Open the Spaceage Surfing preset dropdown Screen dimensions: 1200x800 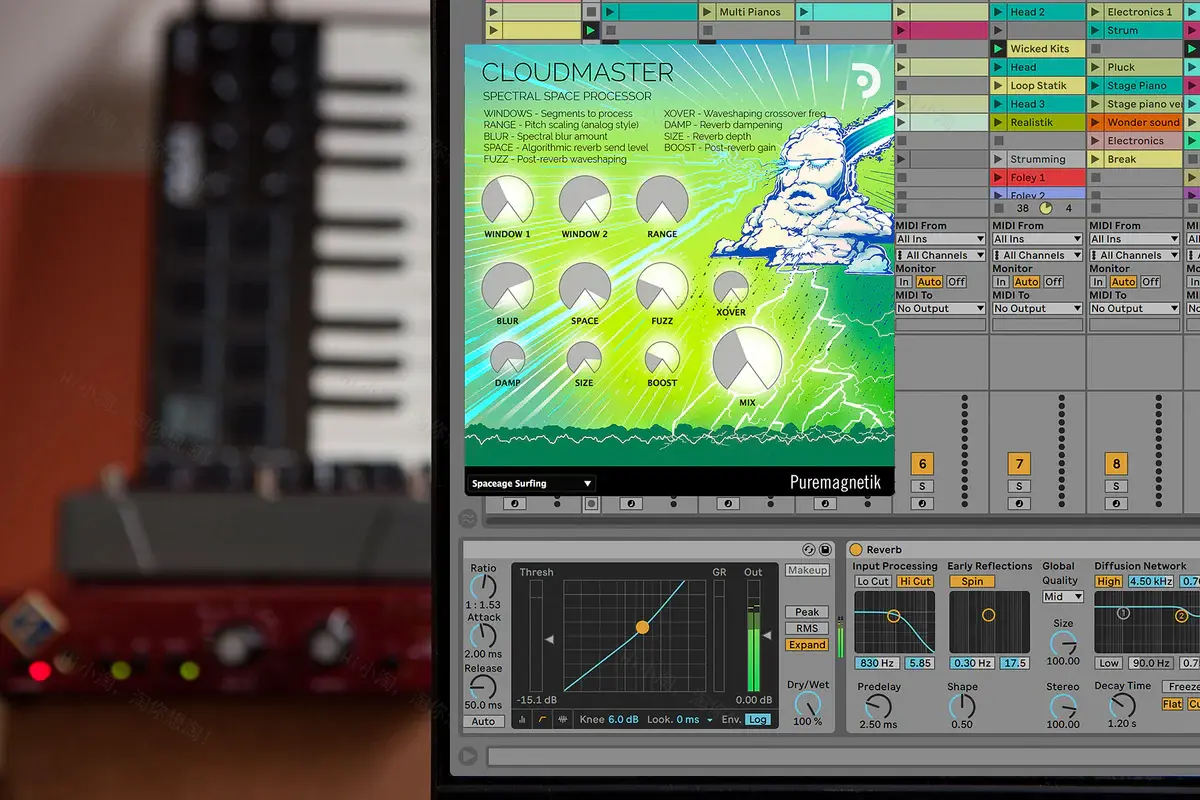(530, 483)
